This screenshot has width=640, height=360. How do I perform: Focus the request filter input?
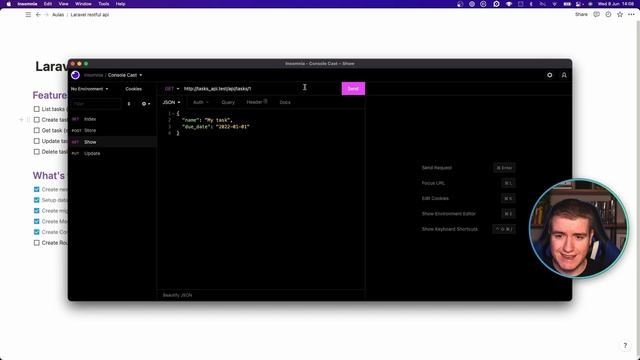click(96, 104)
